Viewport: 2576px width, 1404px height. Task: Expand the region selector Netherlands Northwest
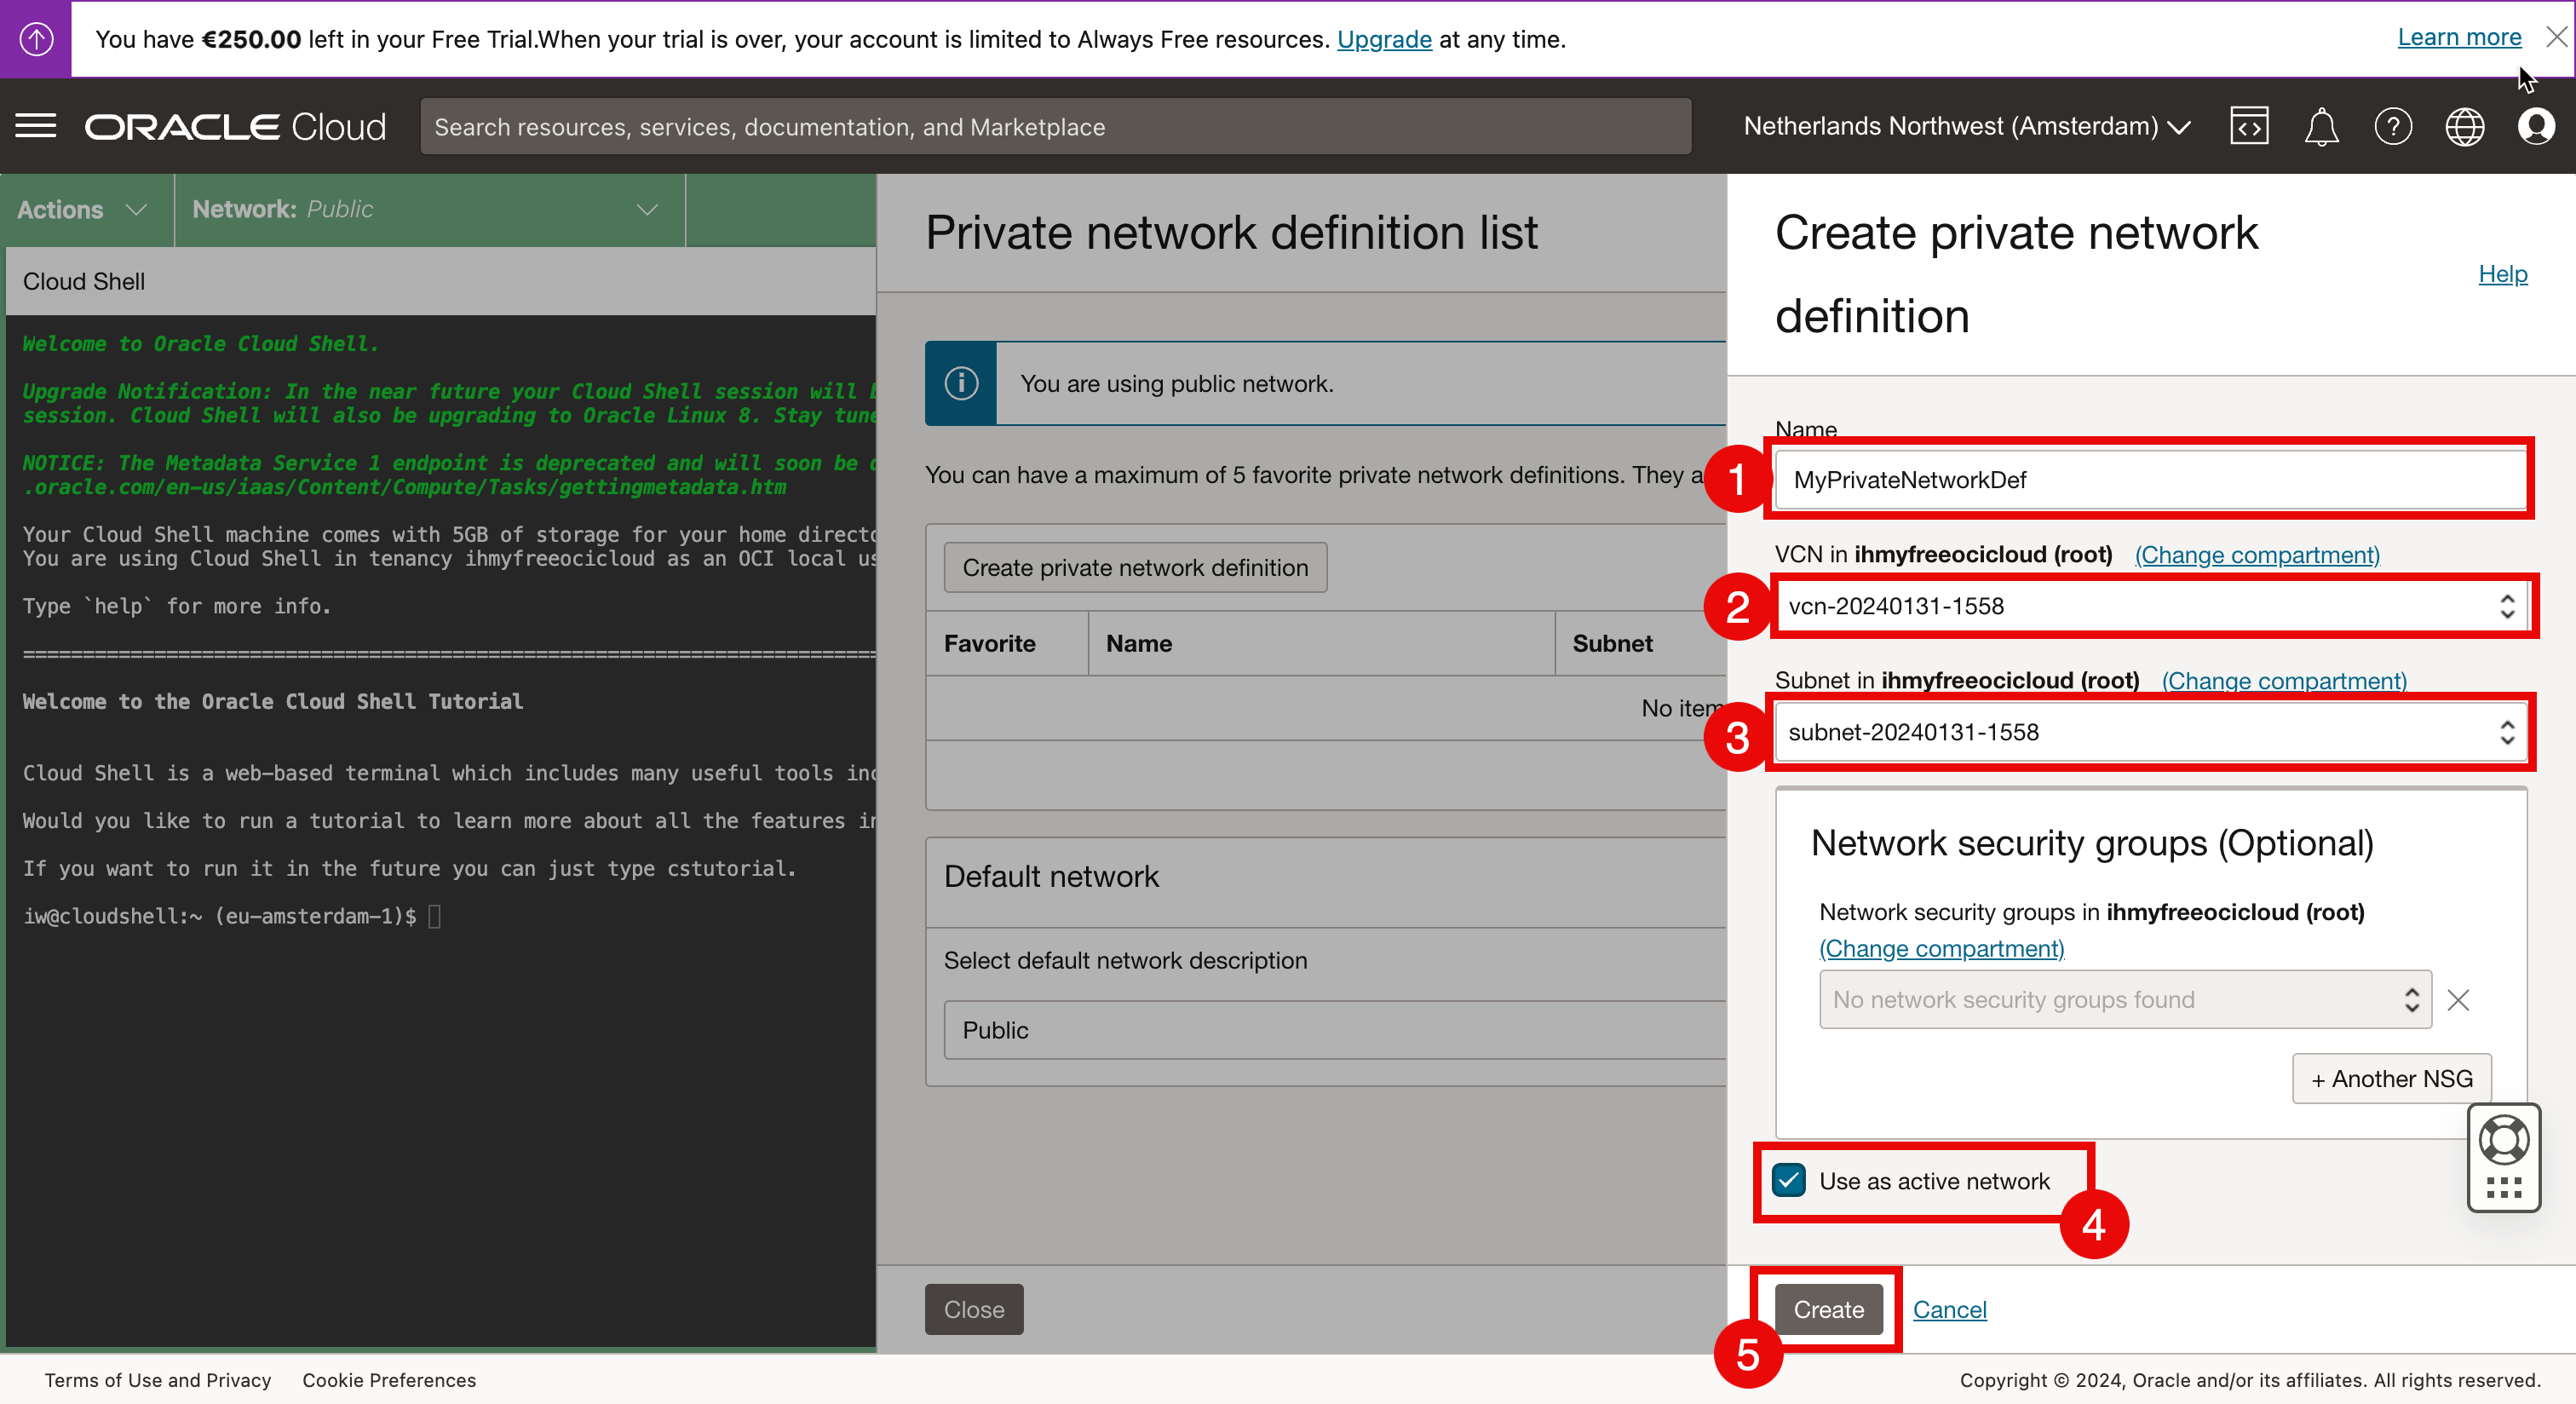click(x=1966, y=126)
